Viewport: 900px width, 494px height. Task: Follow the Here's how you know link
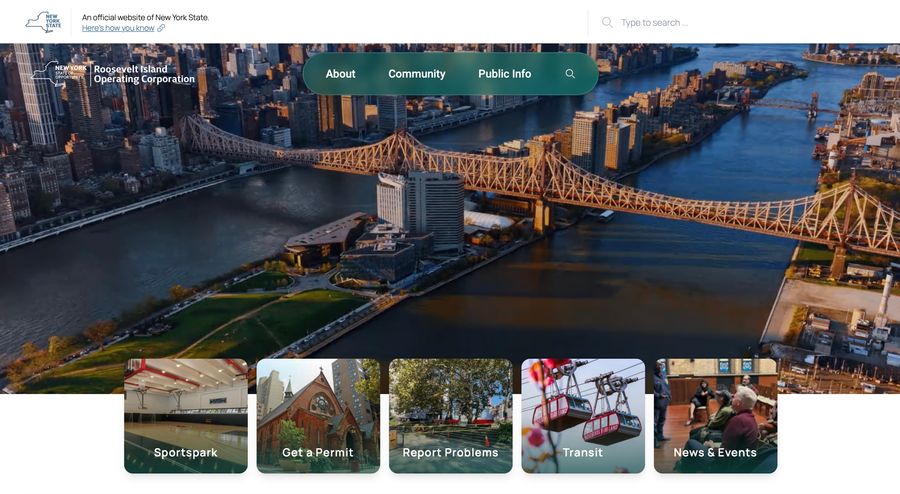[x=118, y=28]
